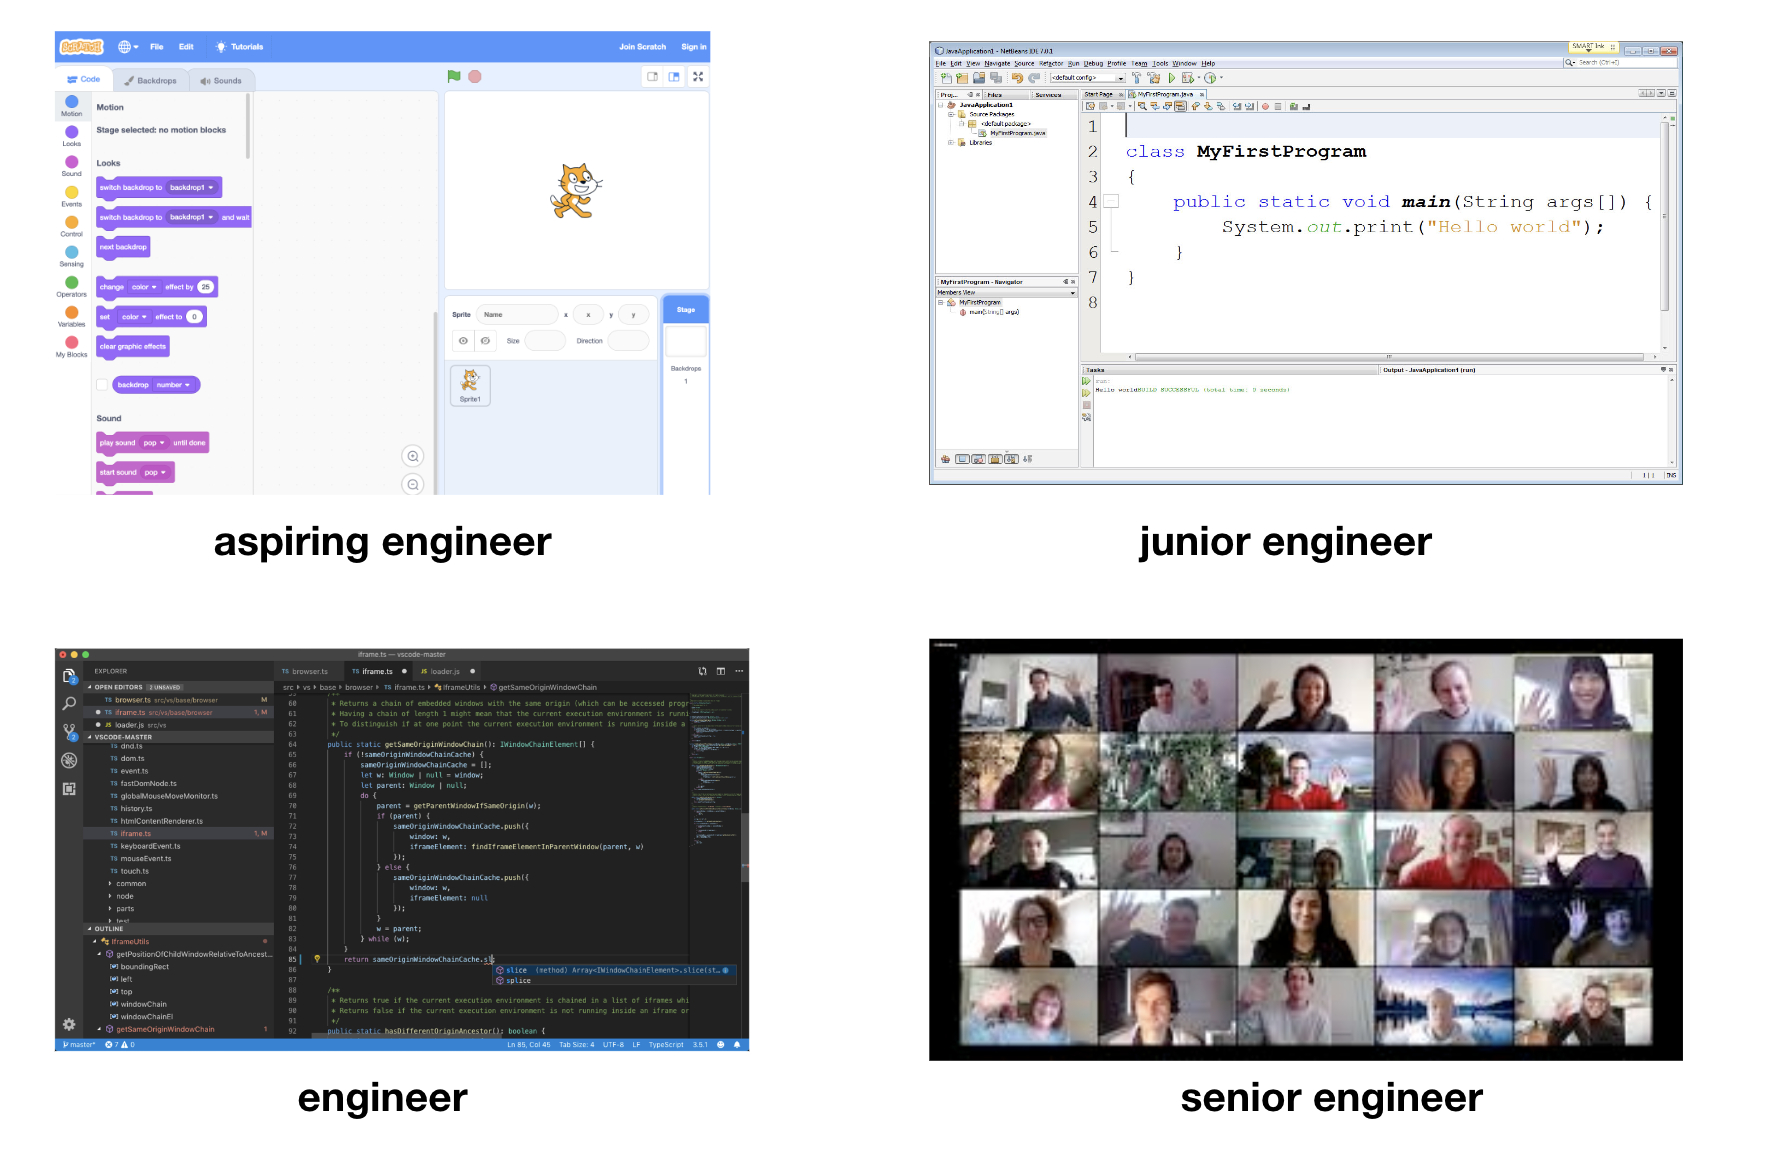
Task: Click the green flag in Scratch
Action: [454, 76]
